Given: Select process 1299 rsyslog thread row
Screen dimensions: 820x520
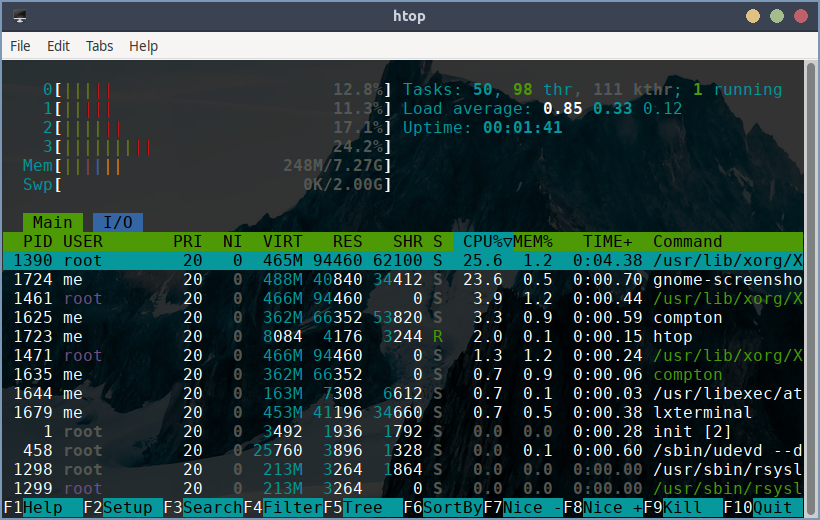Looking at the screenshot, I should [403, 489].
